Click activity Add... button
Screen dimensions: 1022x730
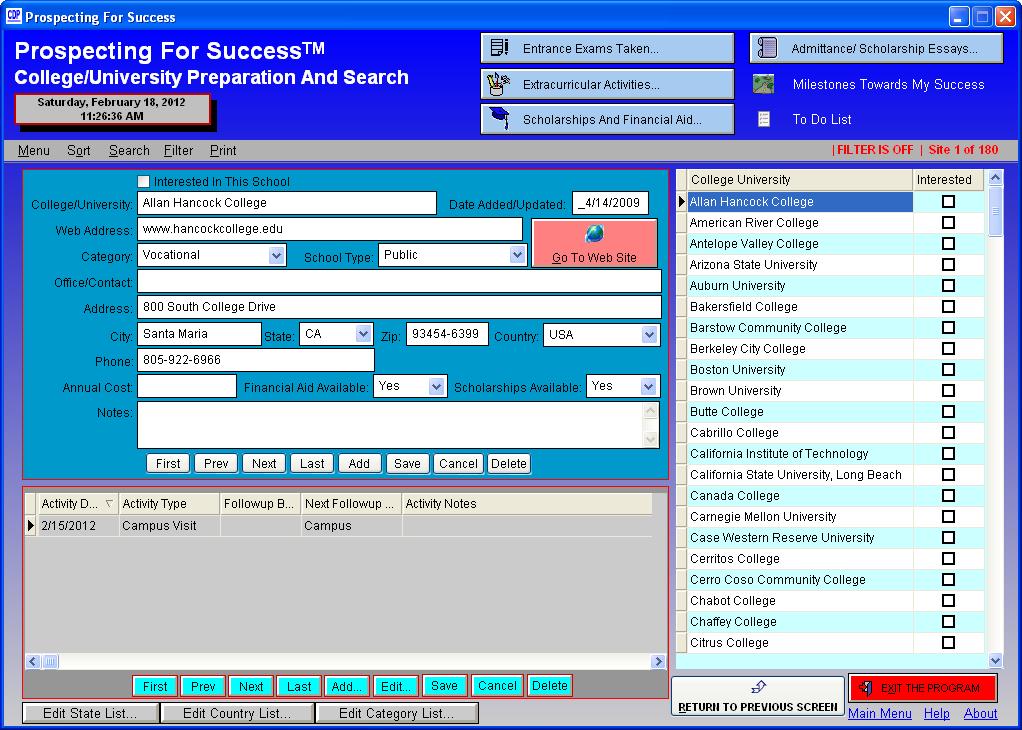347,686
